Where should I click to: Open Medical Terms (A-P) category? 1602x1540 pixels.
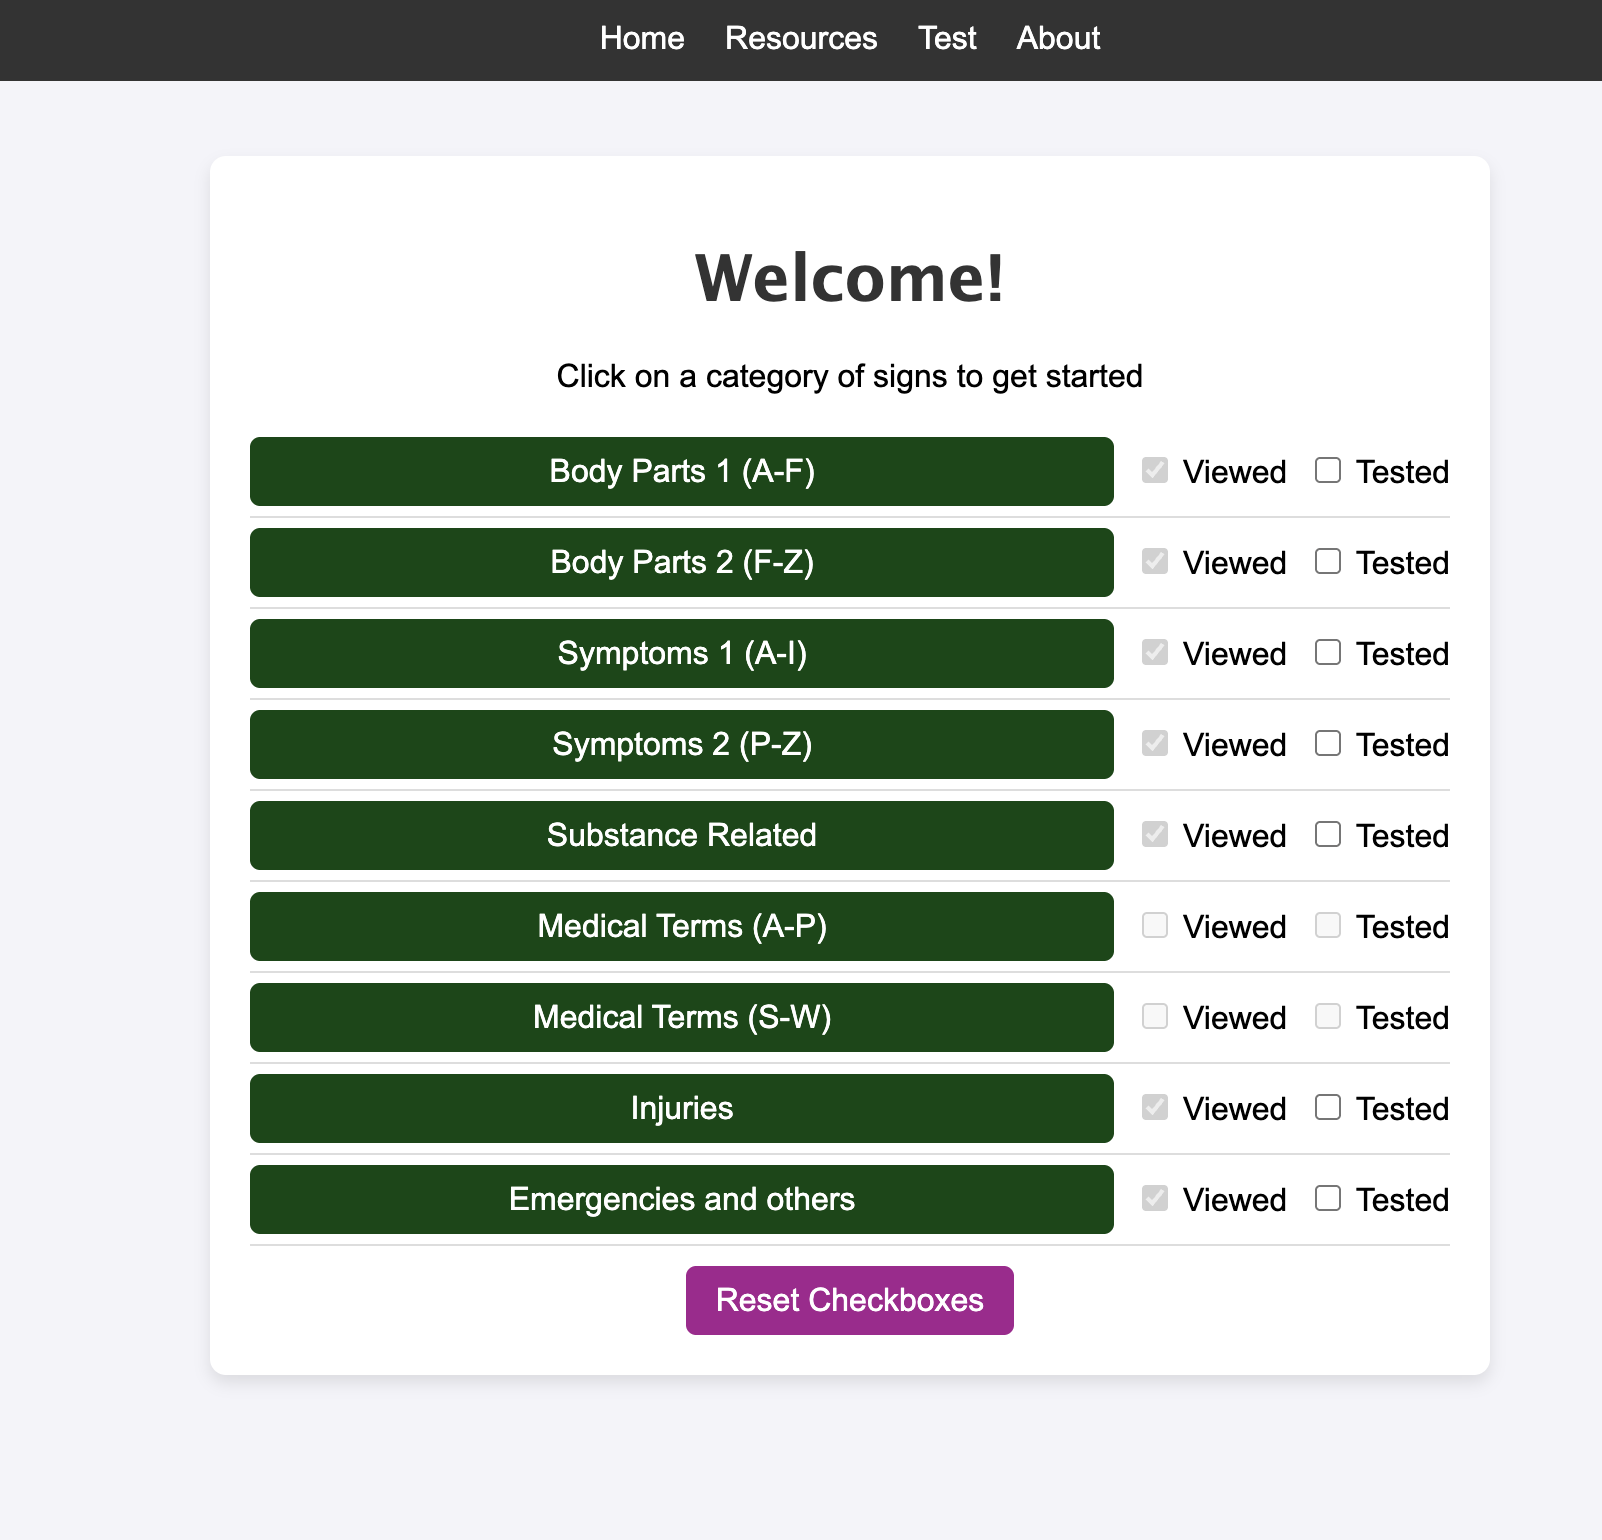(x=682, y=926)
